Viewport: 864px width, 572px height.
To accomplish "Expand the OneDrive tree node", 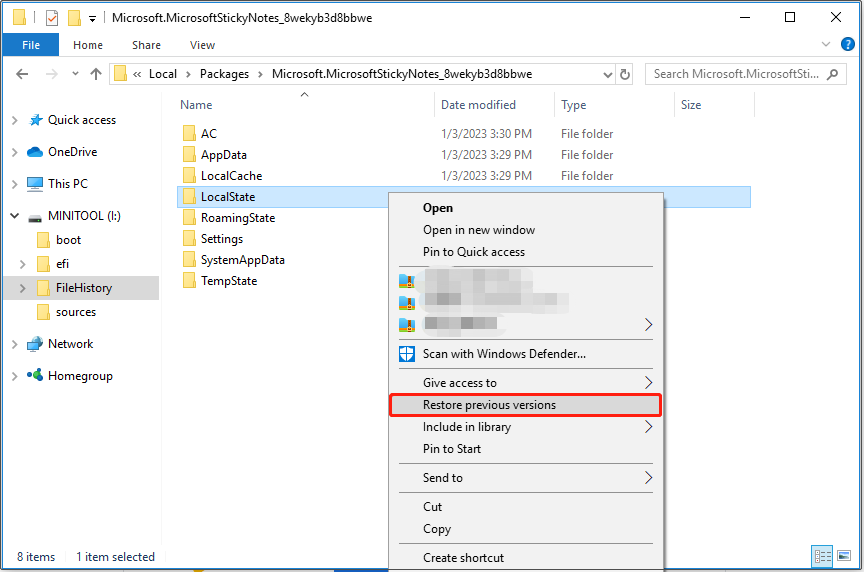I will 14,152.
